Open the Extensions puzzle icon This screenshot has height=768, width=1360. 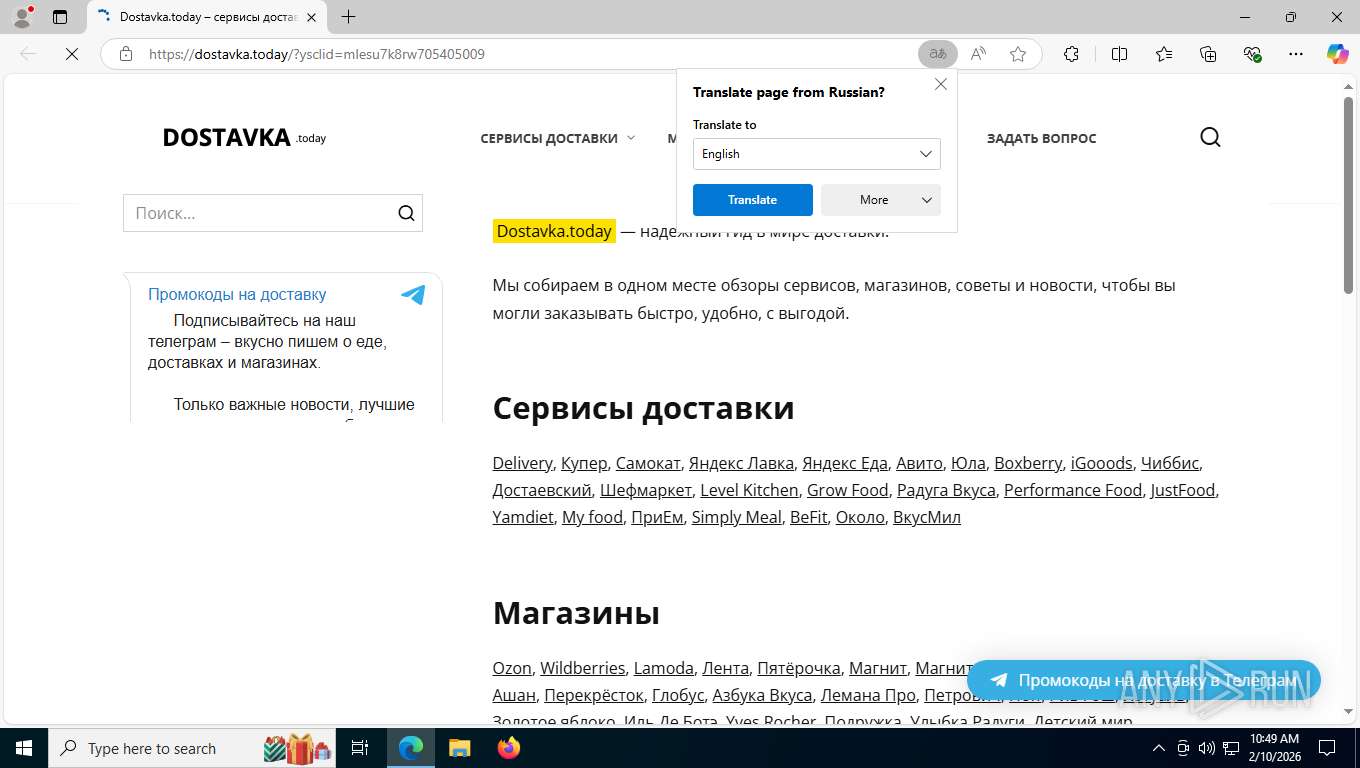(x=1071, y=54)
